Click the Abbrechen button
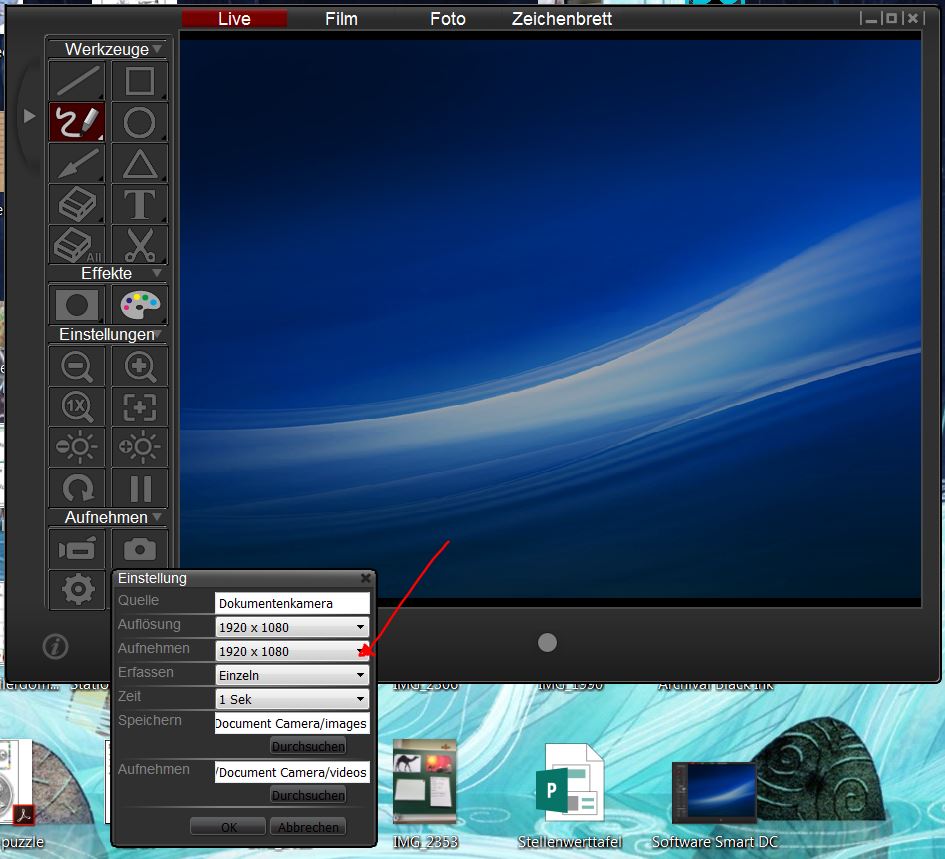 click(x=308, y=827)
